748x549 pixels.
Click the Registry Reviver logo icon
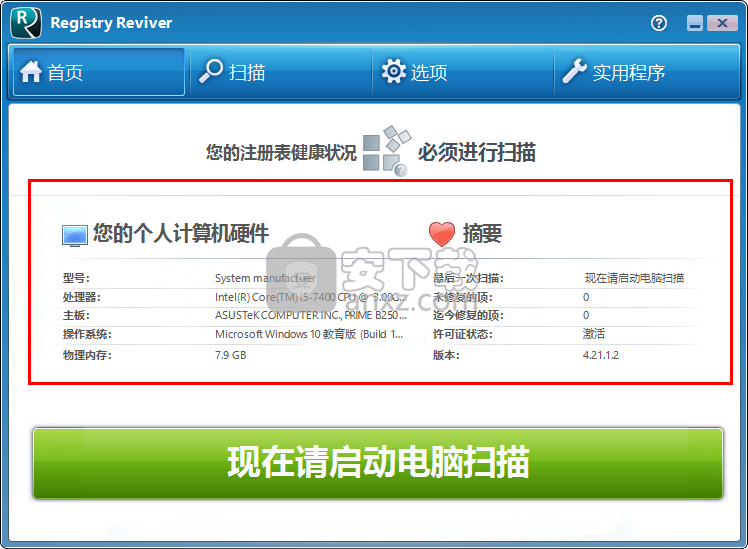point(26,22)
